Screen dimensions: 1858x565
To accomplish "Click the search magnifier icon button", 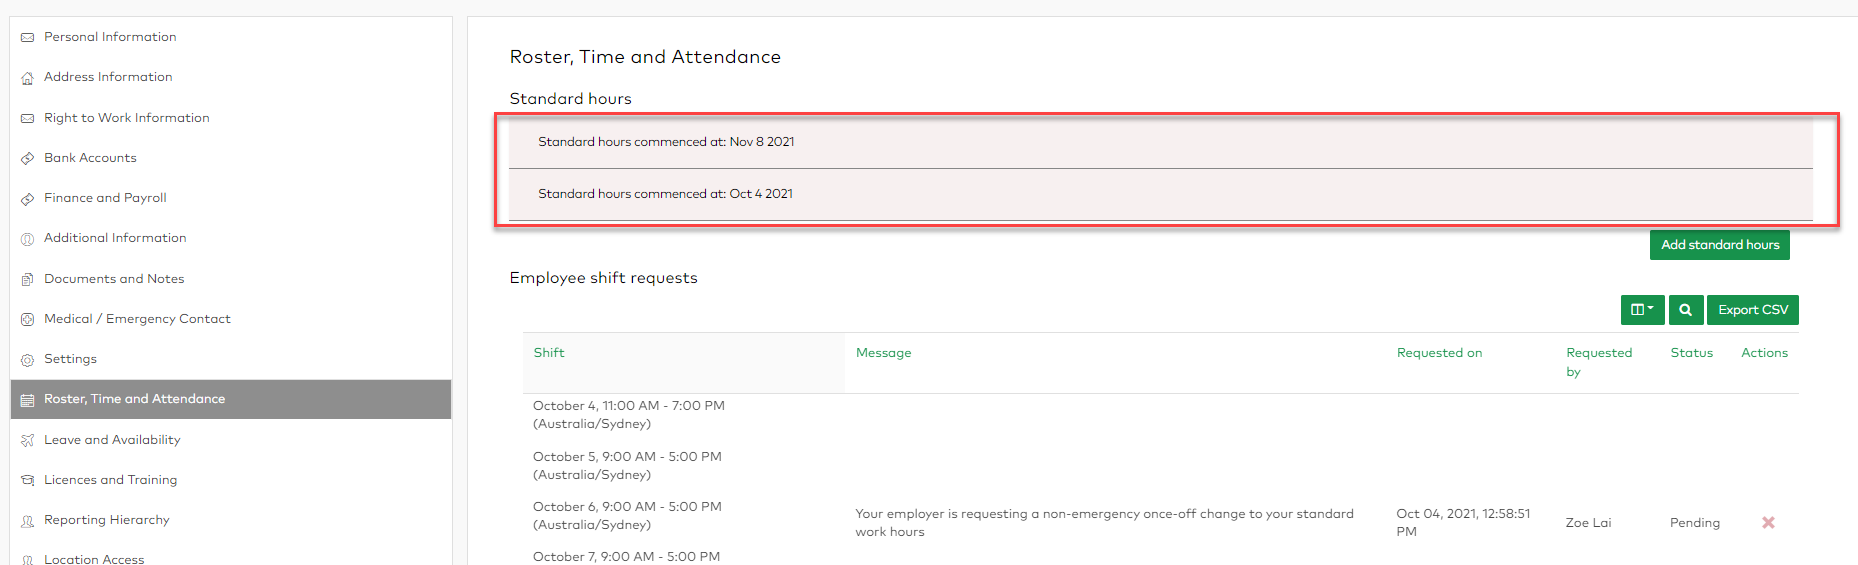I will pos(1685,310).
